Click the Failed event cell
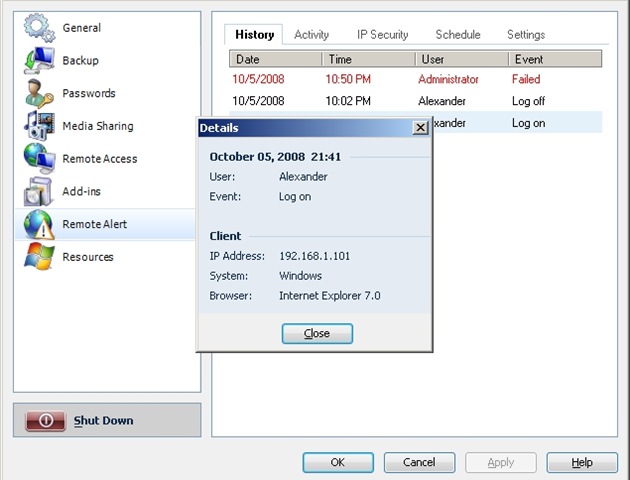 526,79
